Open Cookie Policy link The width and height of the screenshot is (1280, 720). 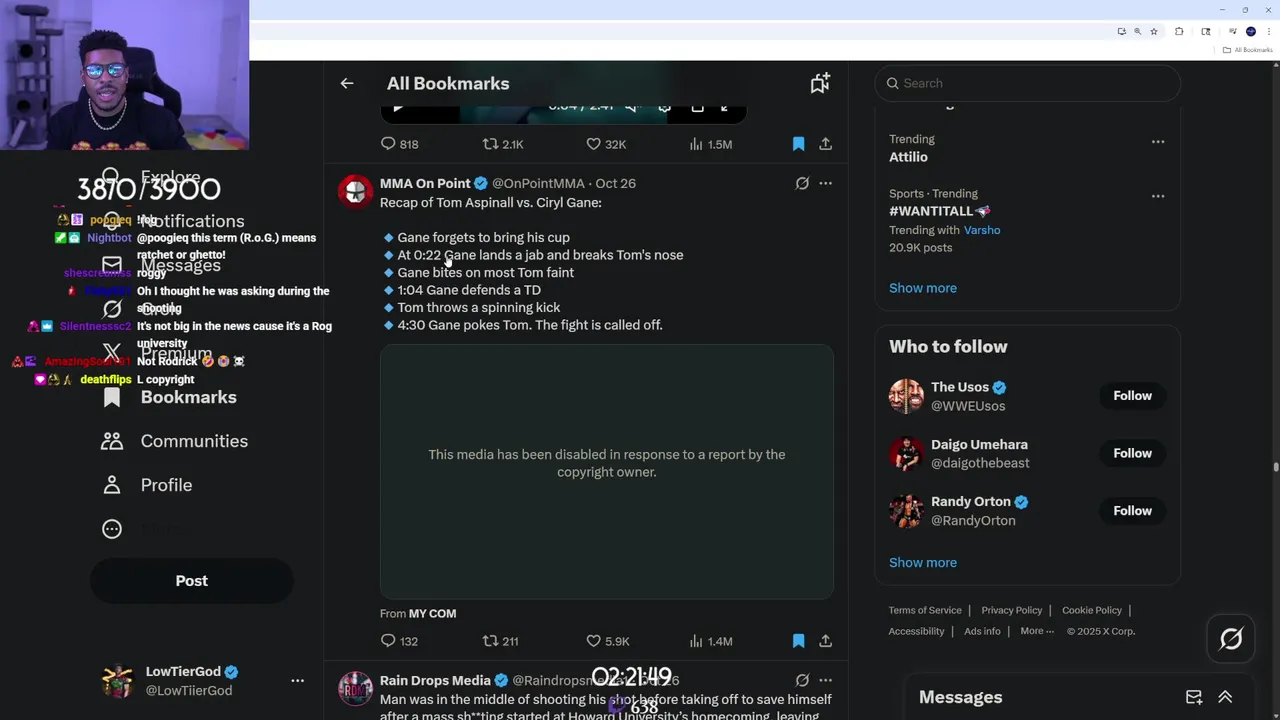(x=1092, y=610)
